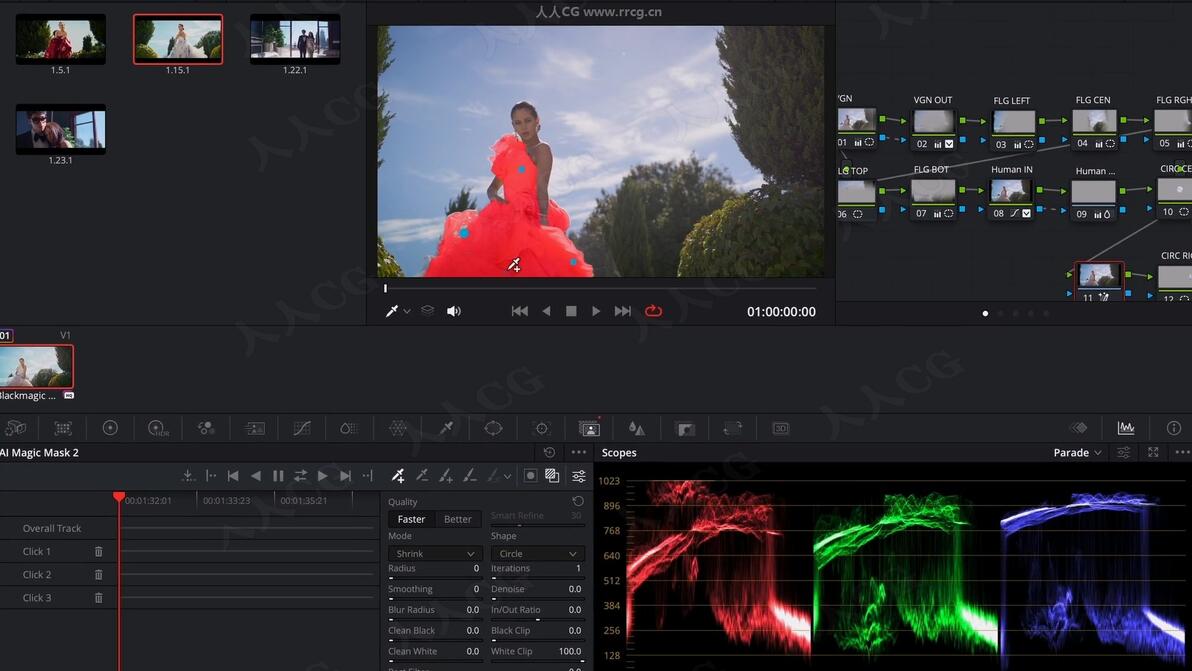This screenshot has height=671, width=1192.
Task: Delete the Click 1 stroke
Action: point(99,552)
